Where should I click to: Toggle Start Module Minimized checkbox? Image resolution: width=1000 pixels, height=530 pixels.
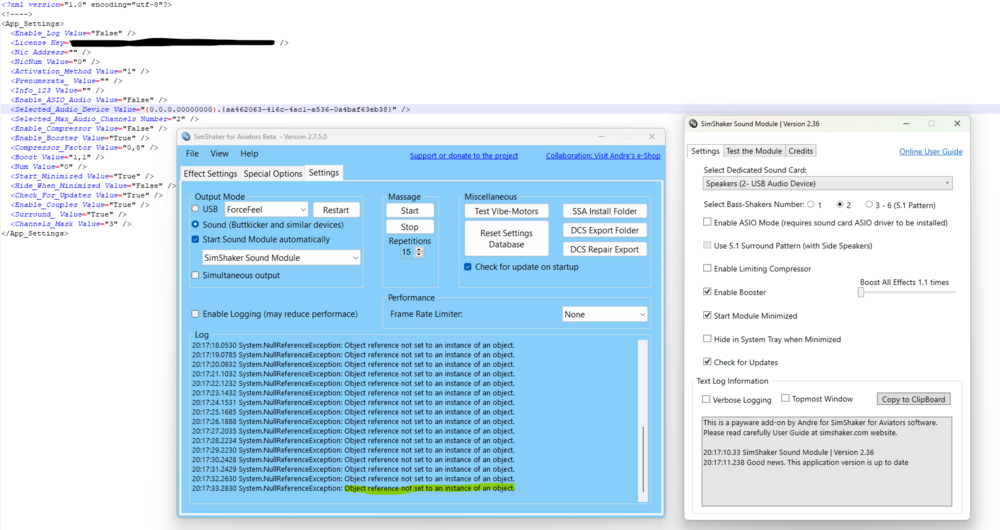[707, 315]
